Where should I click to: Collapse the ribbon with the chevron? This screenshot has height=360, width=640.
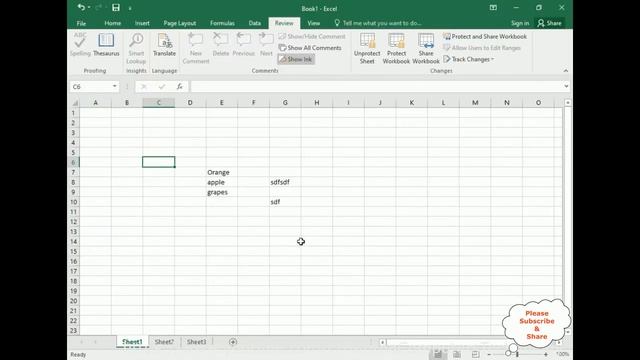[566, 71]
